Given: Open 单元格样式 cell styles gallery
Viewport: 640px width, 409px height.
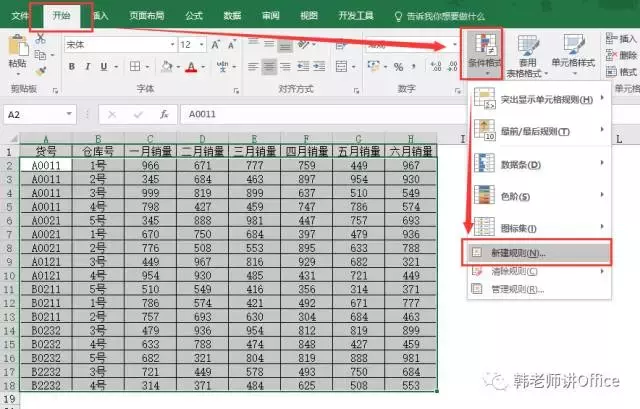Looking at the screenshot, I should click(x=573, y=55).
